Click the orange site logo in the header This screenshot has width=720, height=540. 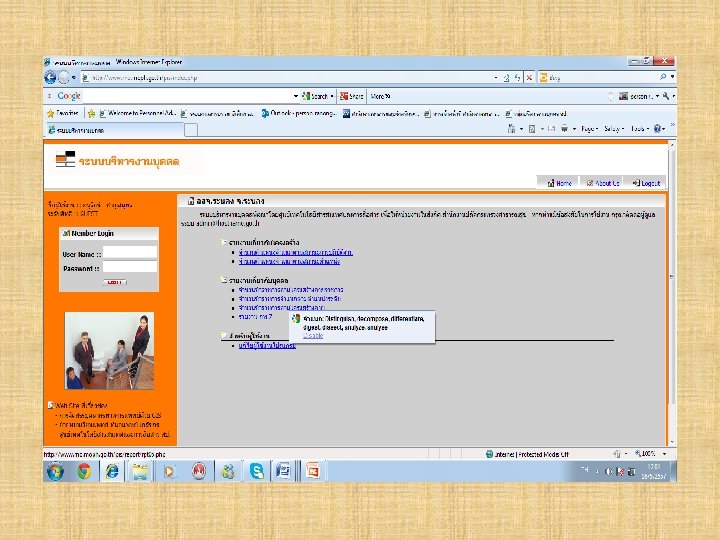coord(65,159)
